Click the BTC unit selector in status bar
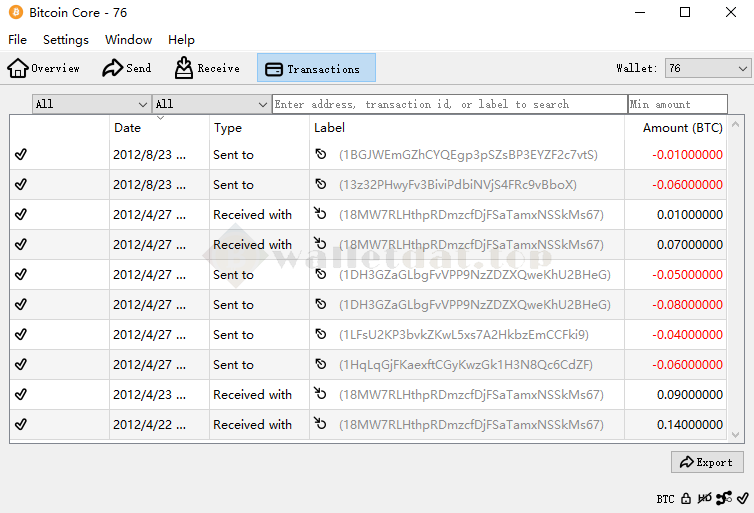Image resolution: width=754 pixels, height=513 pixels. coord(665,498)
